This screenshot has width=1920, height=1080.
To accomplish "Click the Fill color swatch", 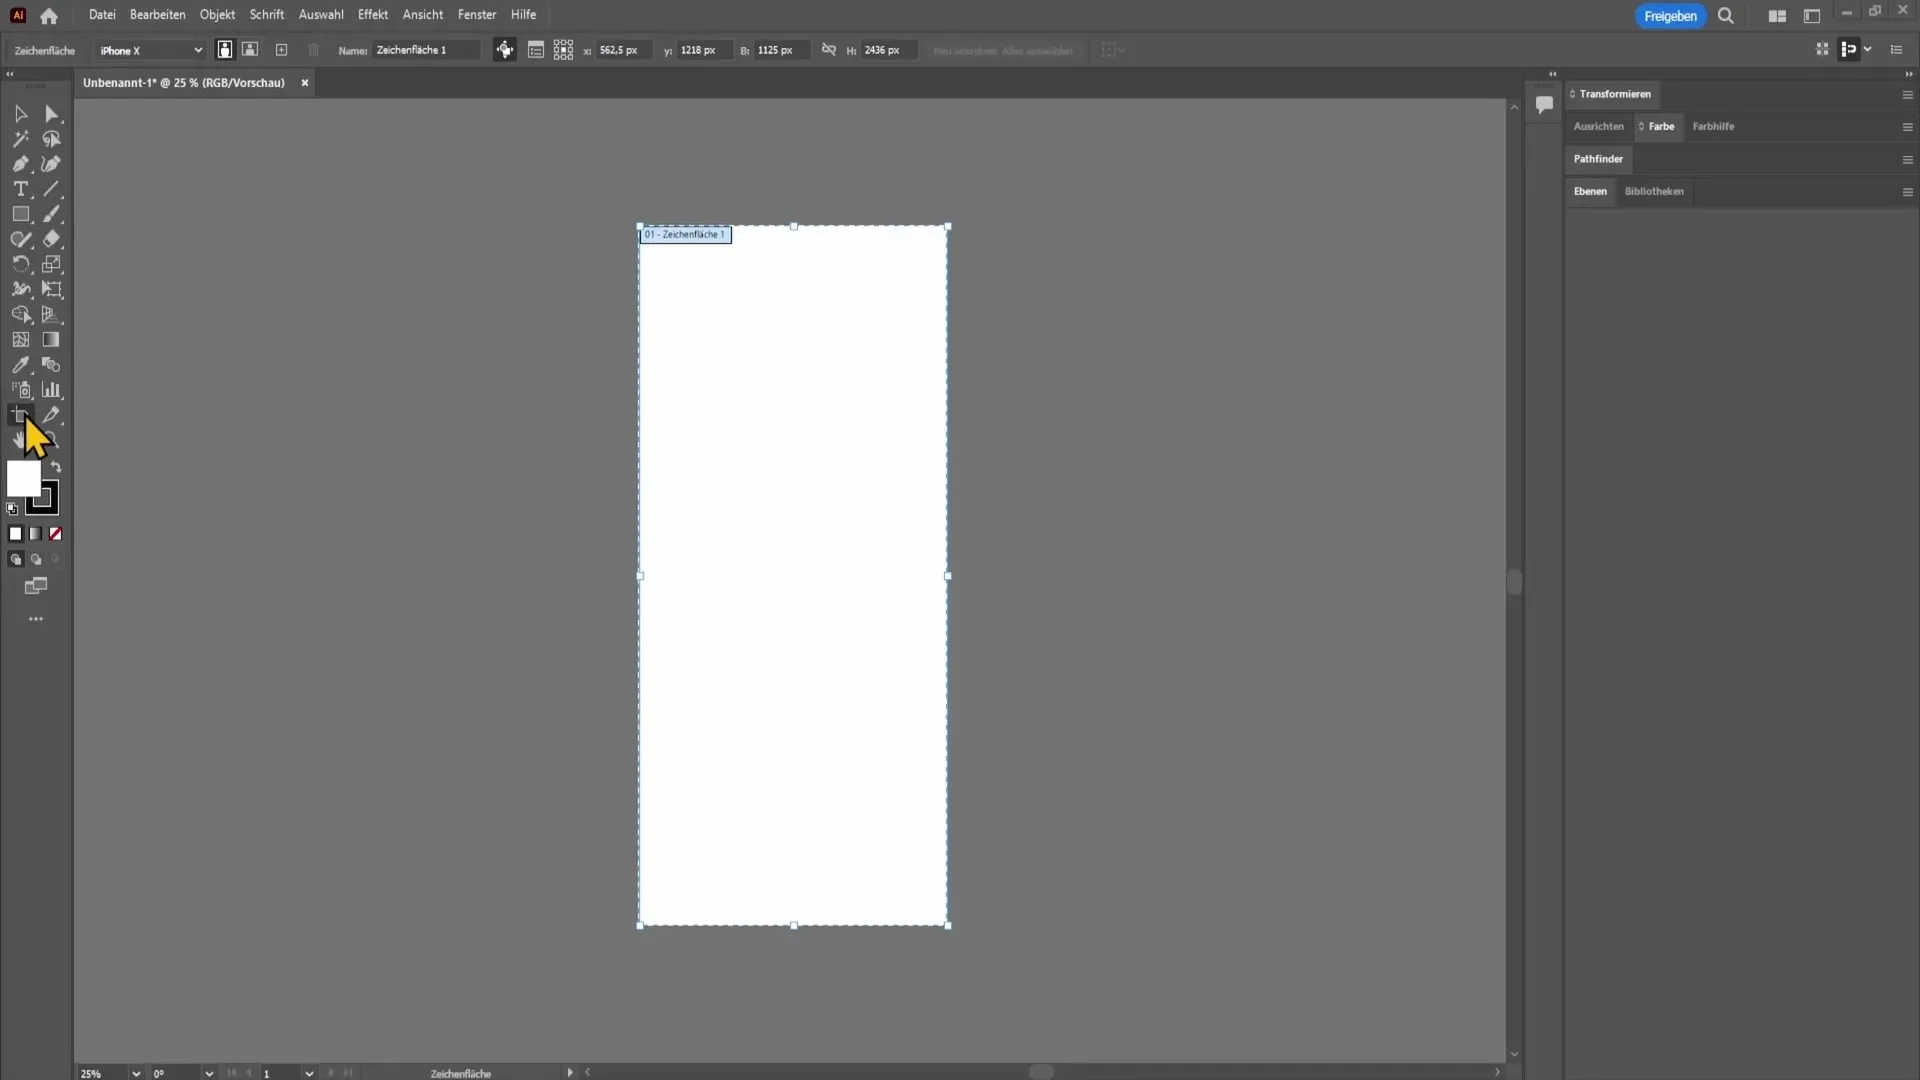I will pos(24,479).
